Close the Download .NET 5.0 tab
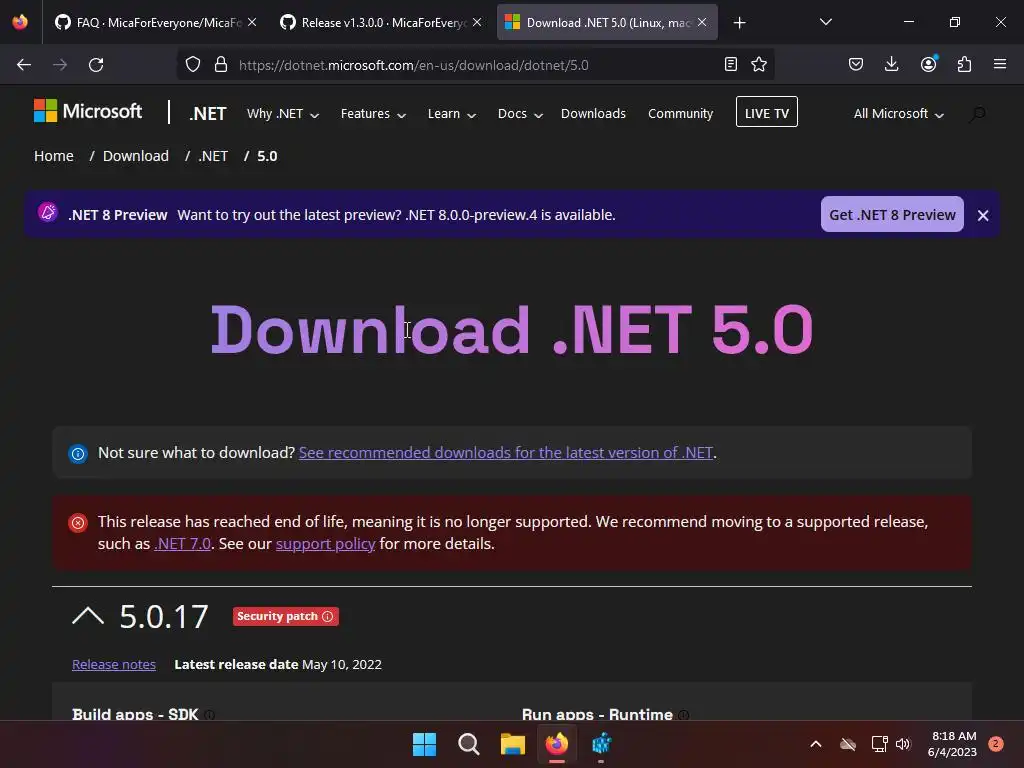This screenshot has height=768, width=1024. tap(702, 22)
